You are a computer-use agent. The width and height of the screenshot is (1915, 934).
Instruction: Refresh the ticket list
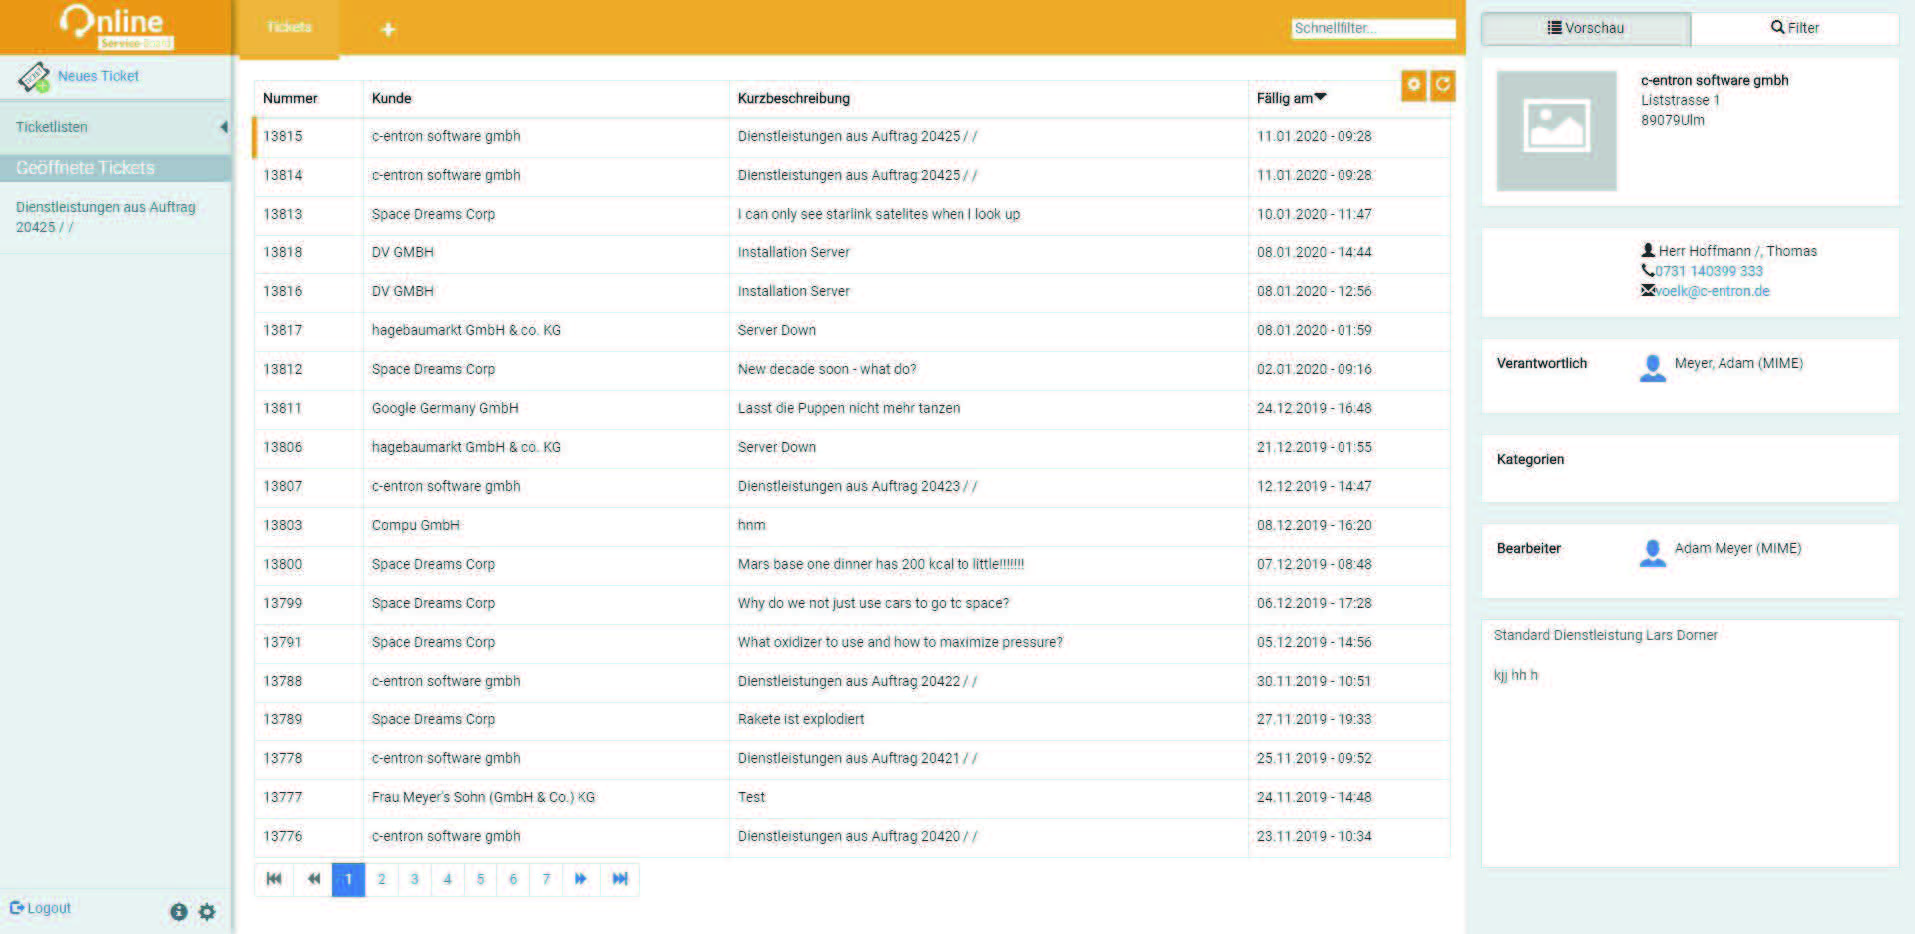1442,86
